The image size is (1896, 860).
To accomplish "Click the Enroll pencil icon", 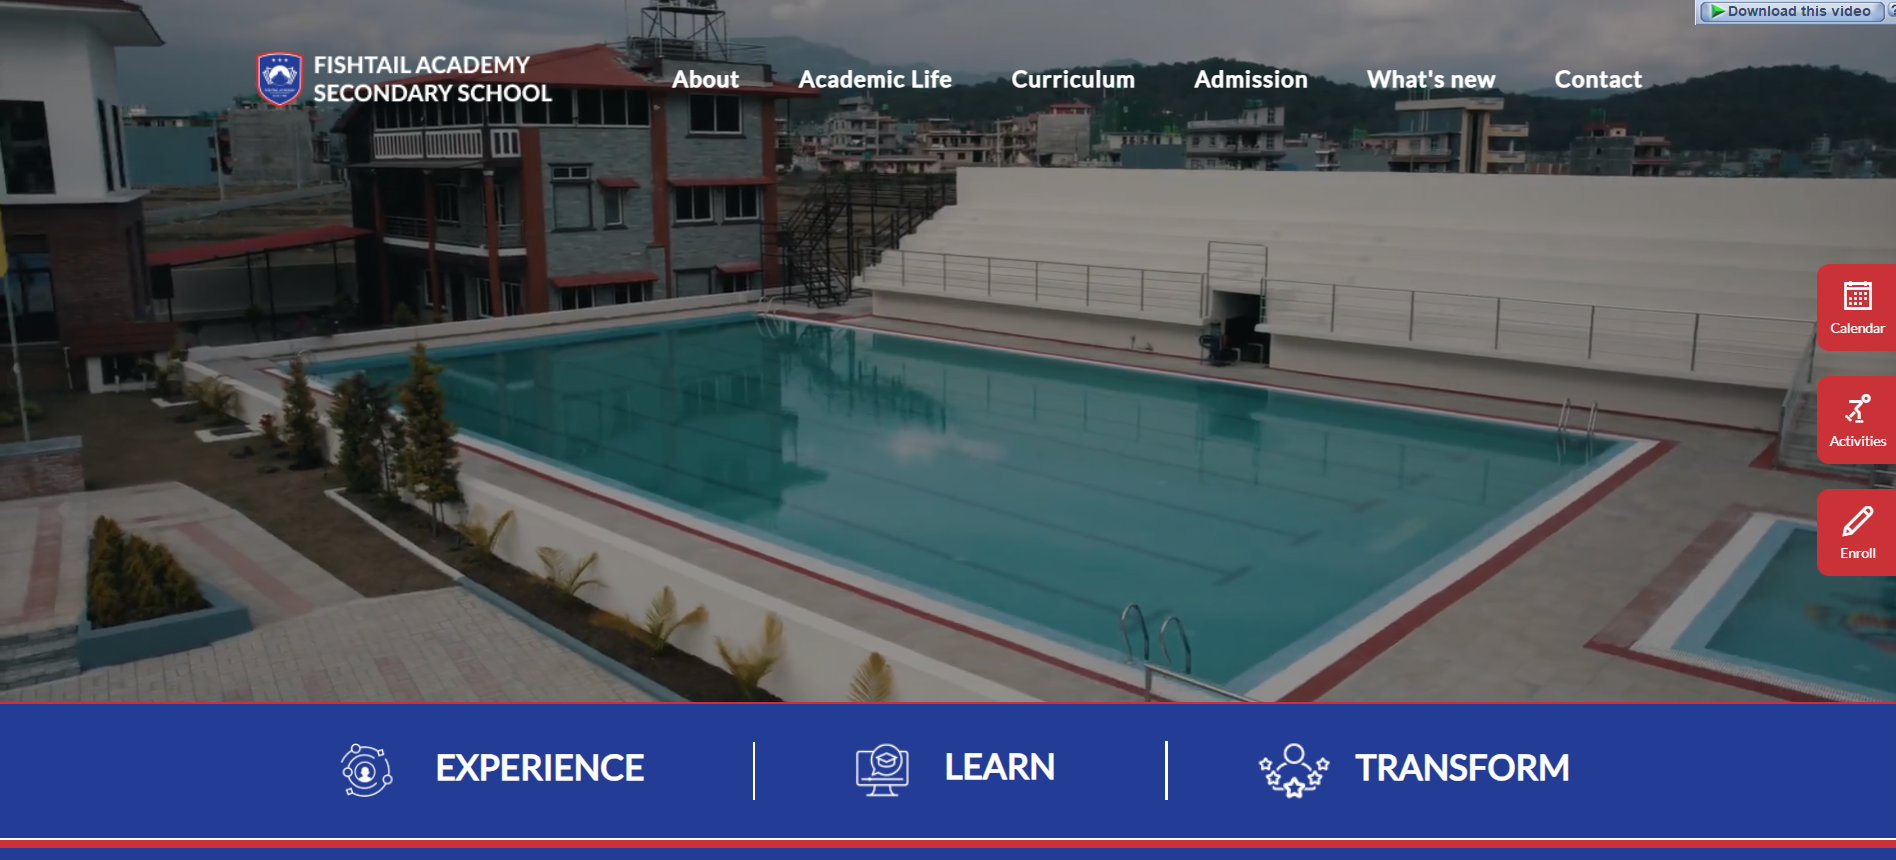I will pos(1857,522).
